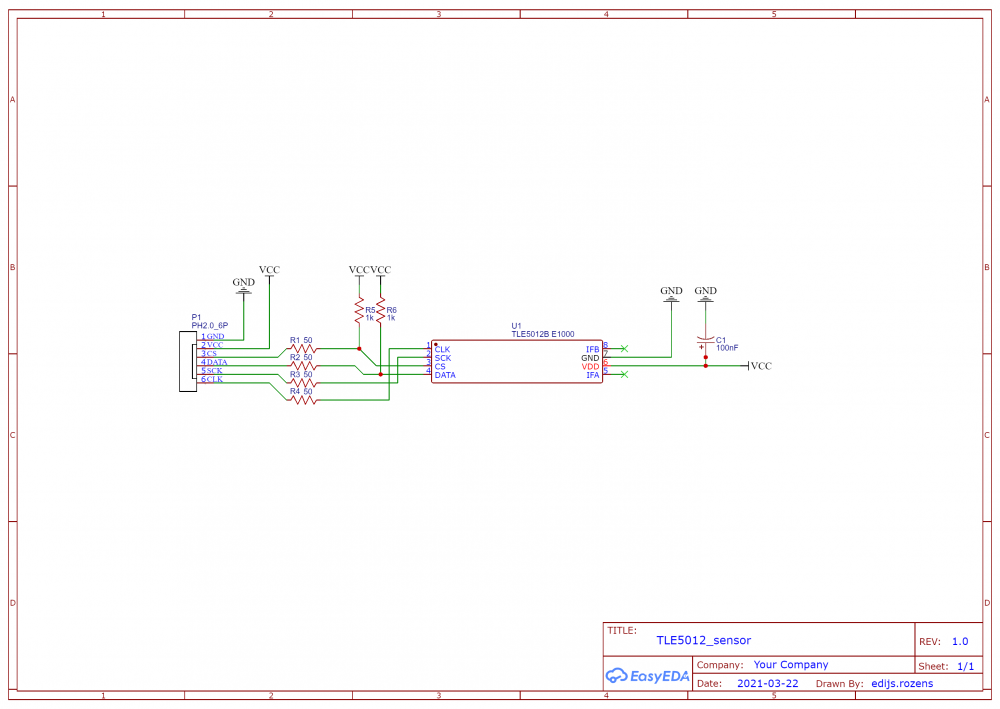Select resistor R1 50 symbol

click(x=303, y=348)
